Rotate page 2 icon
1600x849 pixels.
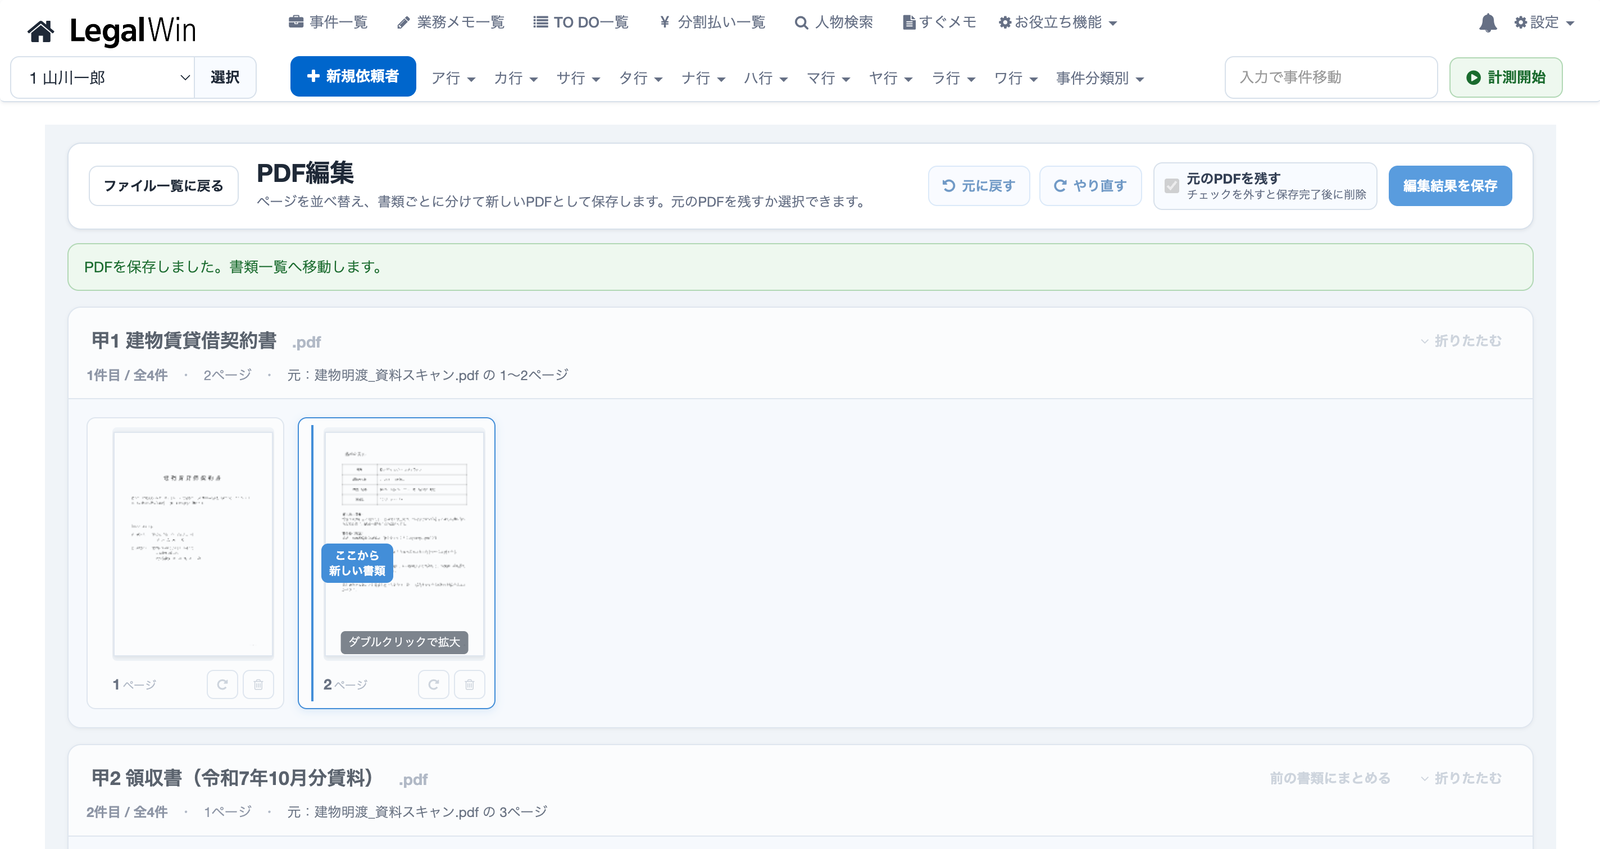pyautogui.click(x=433, y=685)
